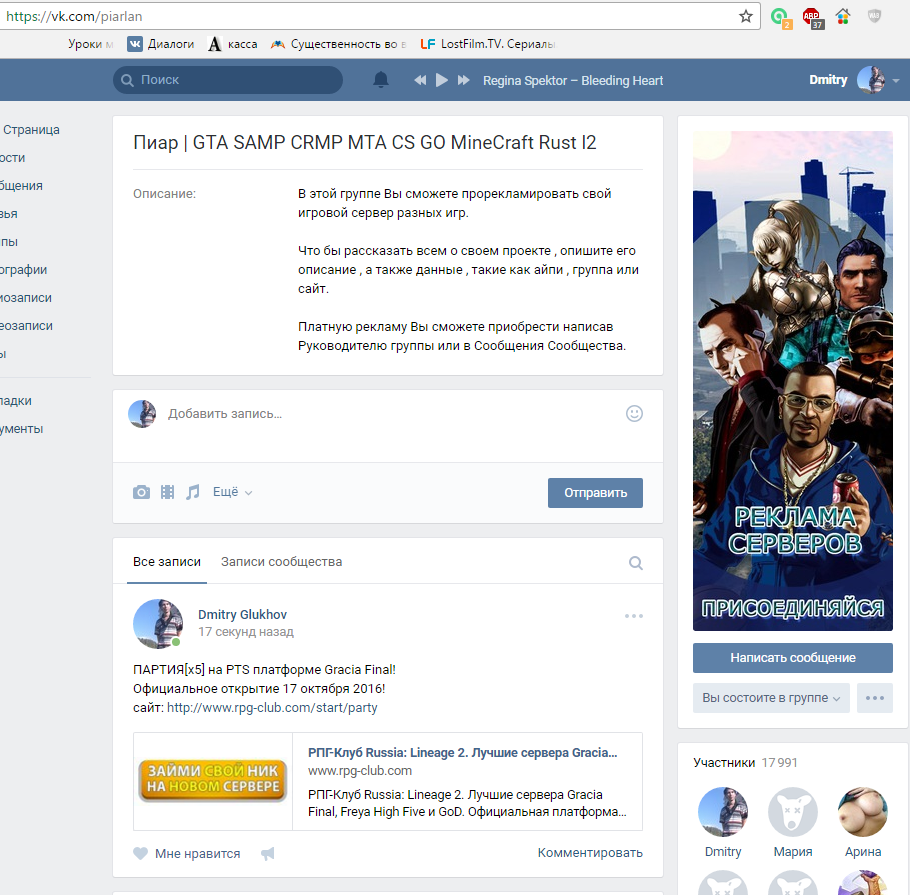The width and height of the screenshot is (910, 895).
Task: Open Dmitry Glukhov's avatar on the post
Action: 158,624
